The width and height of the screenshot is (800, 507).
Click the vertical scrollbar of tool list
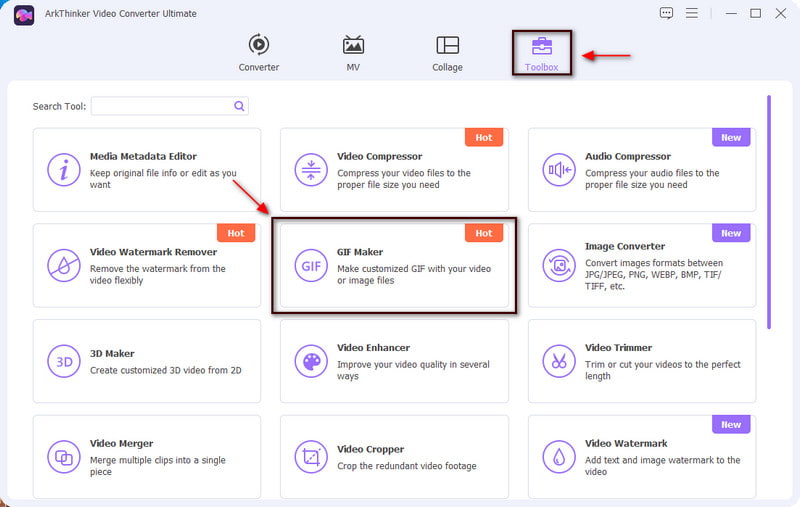(x=769, y=212)
